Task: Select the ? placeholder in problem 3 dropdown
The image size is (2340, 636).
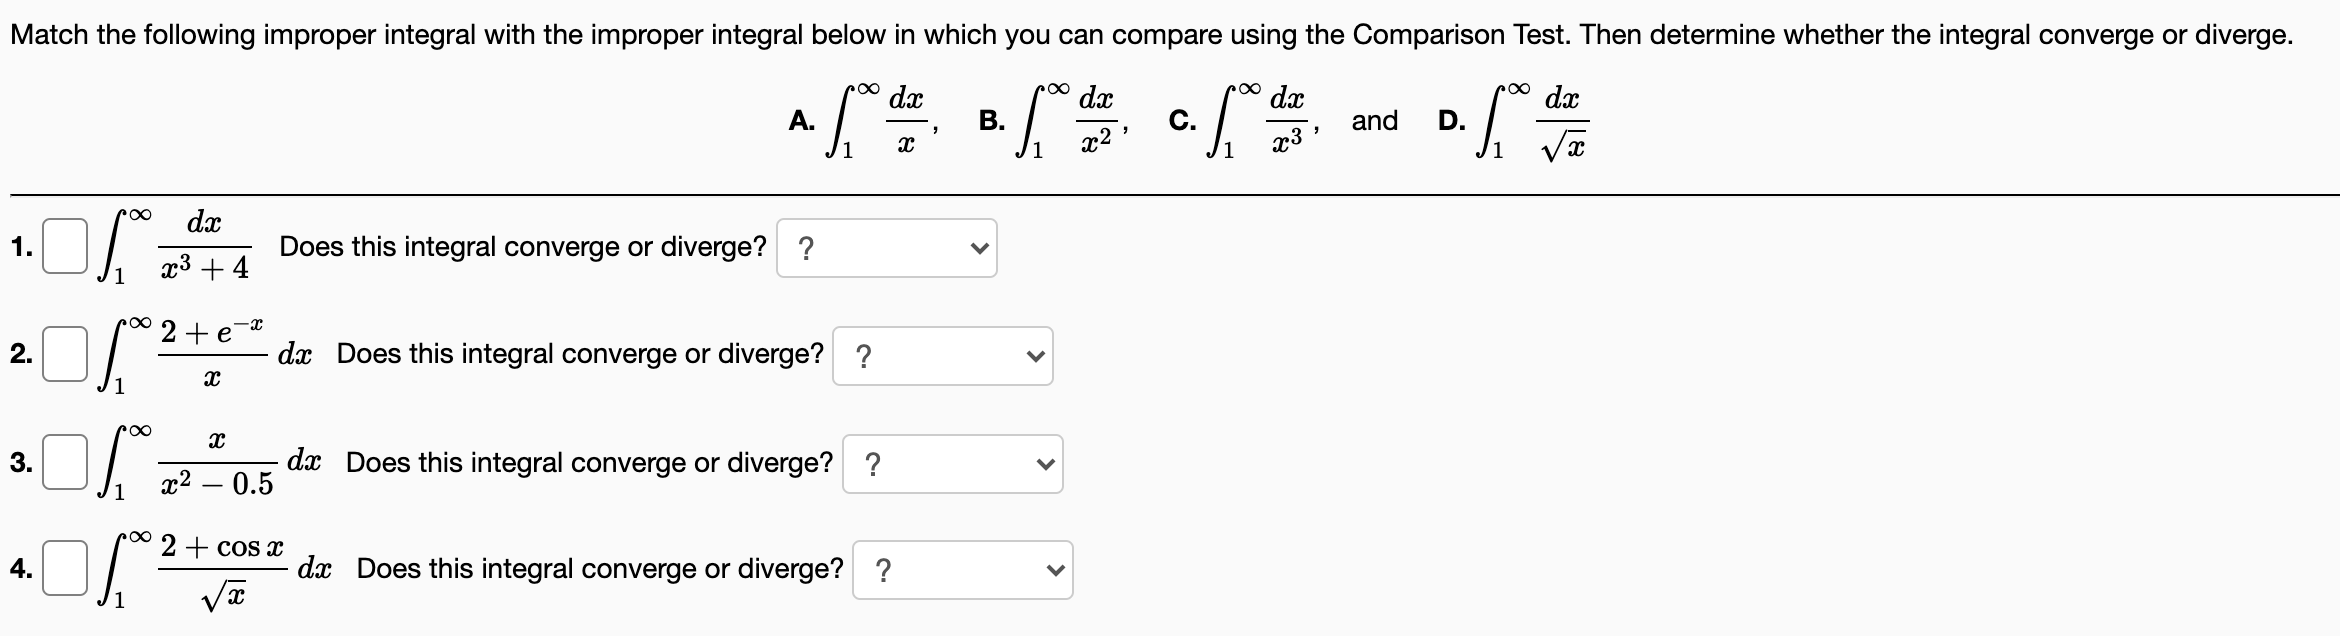Action: 874,463
